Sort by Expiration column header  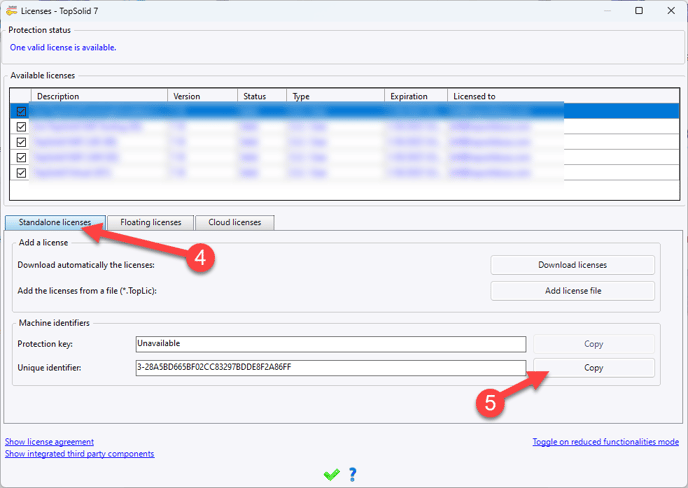coord(416,96)
